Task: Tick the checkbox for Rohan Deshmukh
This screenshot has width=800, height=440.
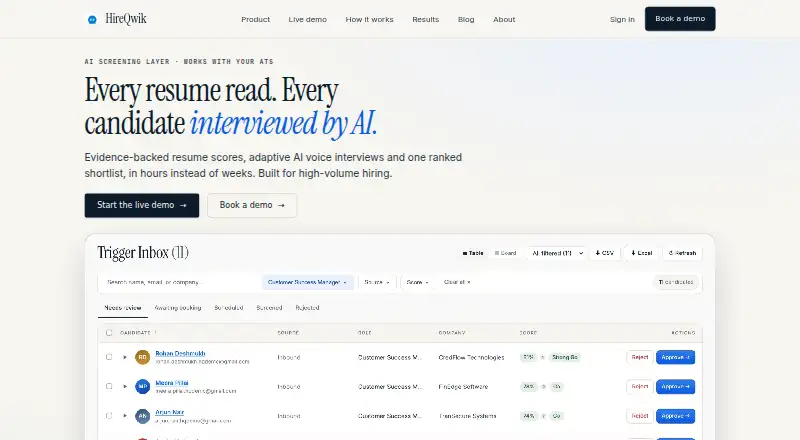Action: [109, 357]
